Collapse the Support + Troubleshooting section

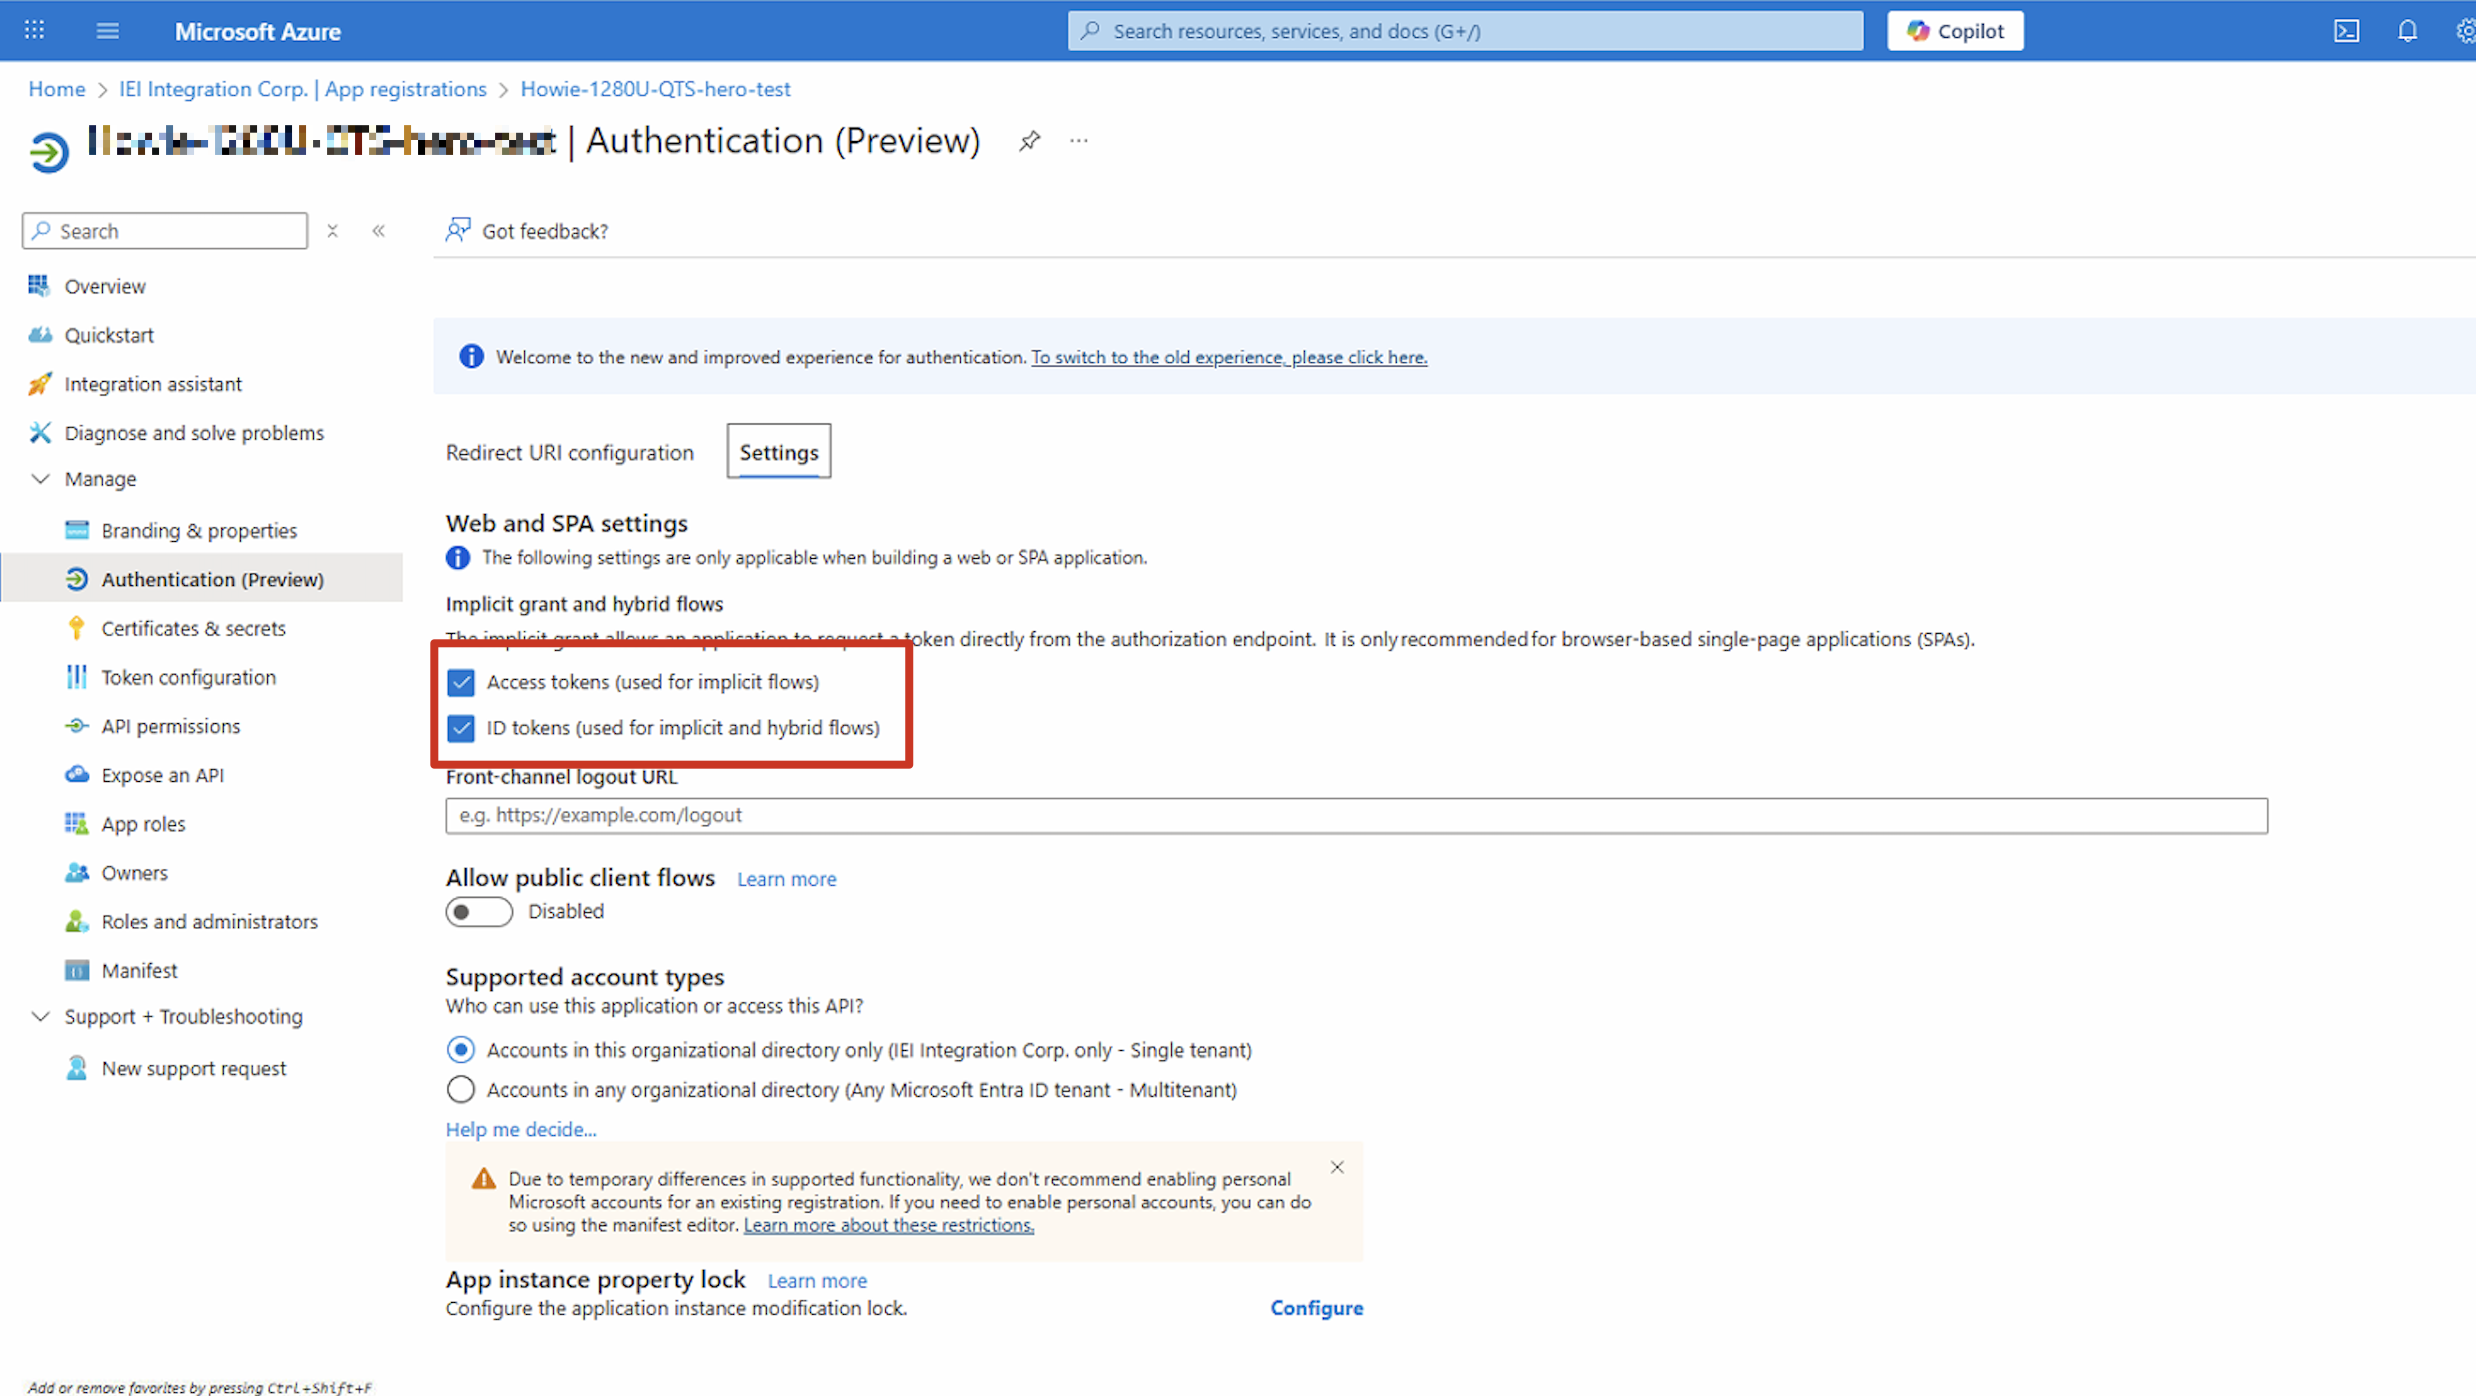[x=40, y=1016]
